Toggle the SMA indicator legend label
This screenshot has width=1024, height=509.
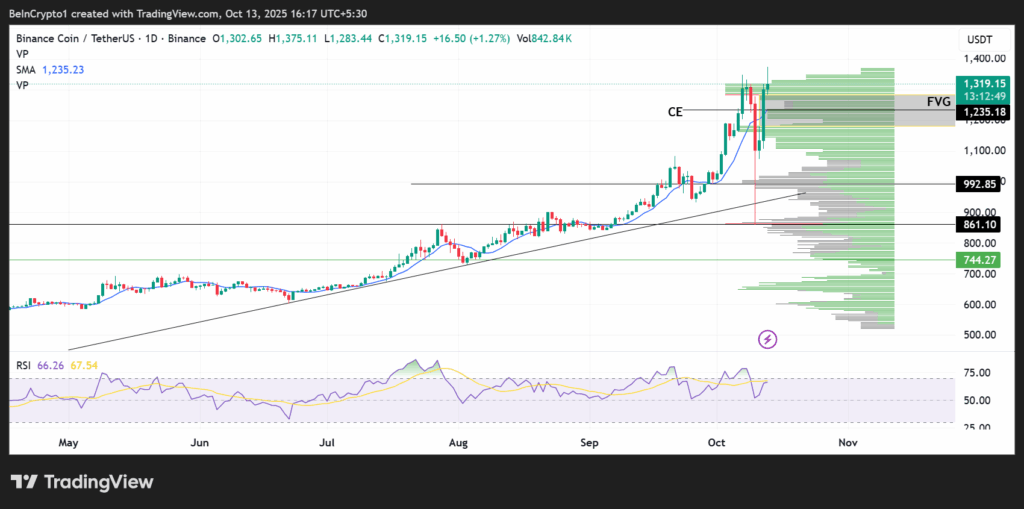click(x=27, y=70)
